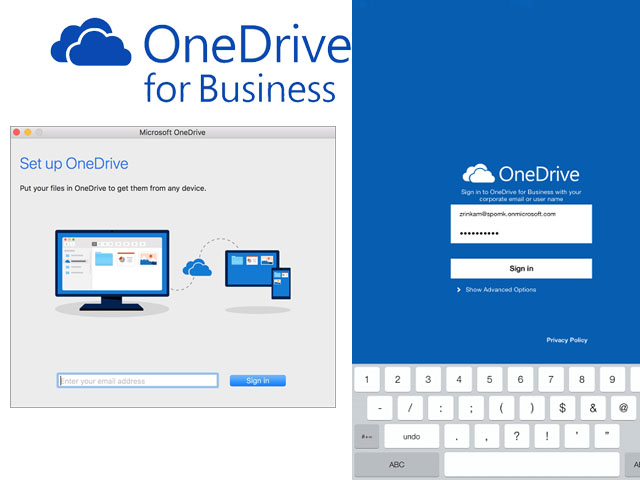Tap the 8 key on keyboard
Image resolution: width=640 pixels, height=480 pixels.
(x=582, y=379)
